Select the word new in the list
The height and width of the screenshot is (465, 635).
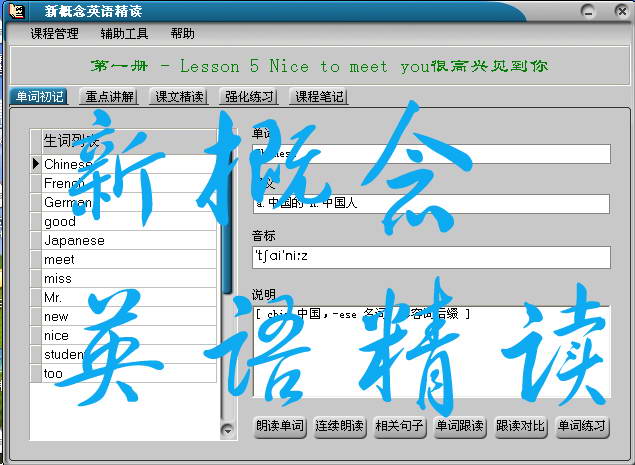(129, 316)
